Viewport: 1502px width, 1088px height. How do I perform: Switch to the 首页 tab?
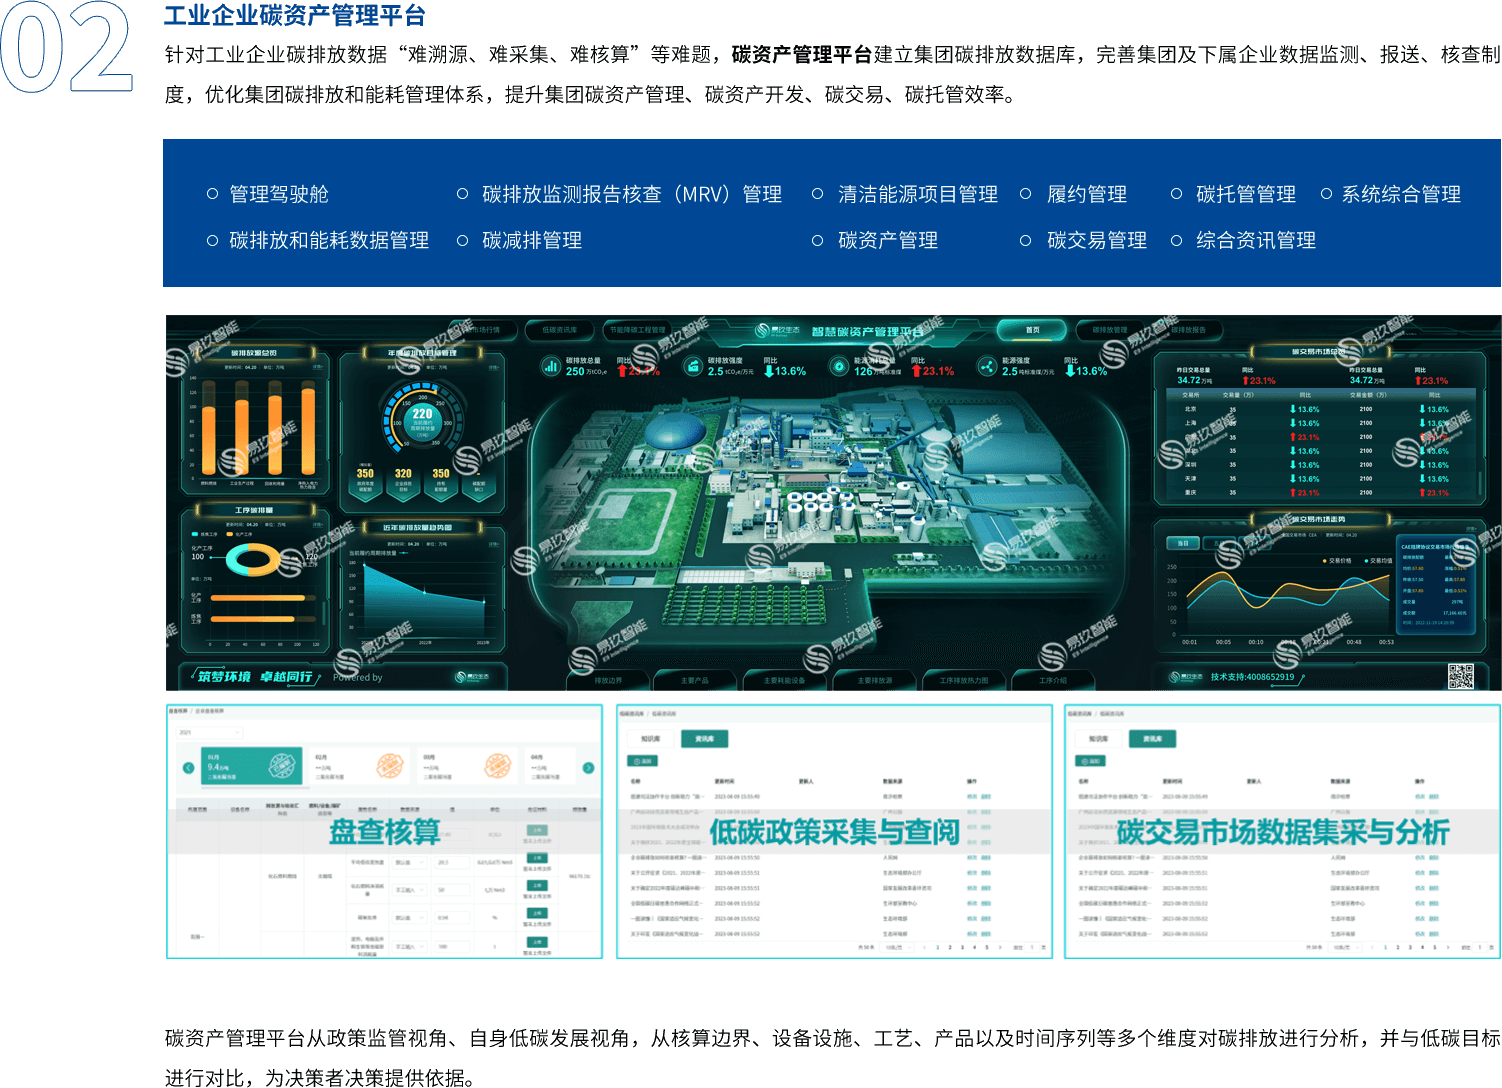pyautogui.click(x=1032, y=330)
